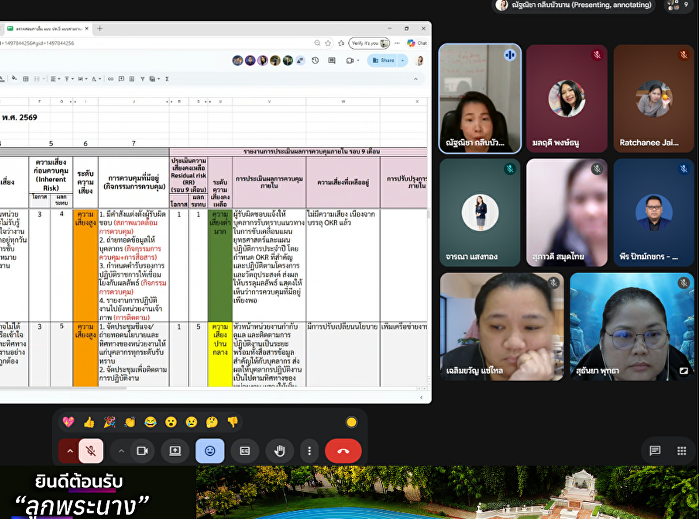Insert link using the toolbar icon
The image size is (699, 519).
point(111,79)
